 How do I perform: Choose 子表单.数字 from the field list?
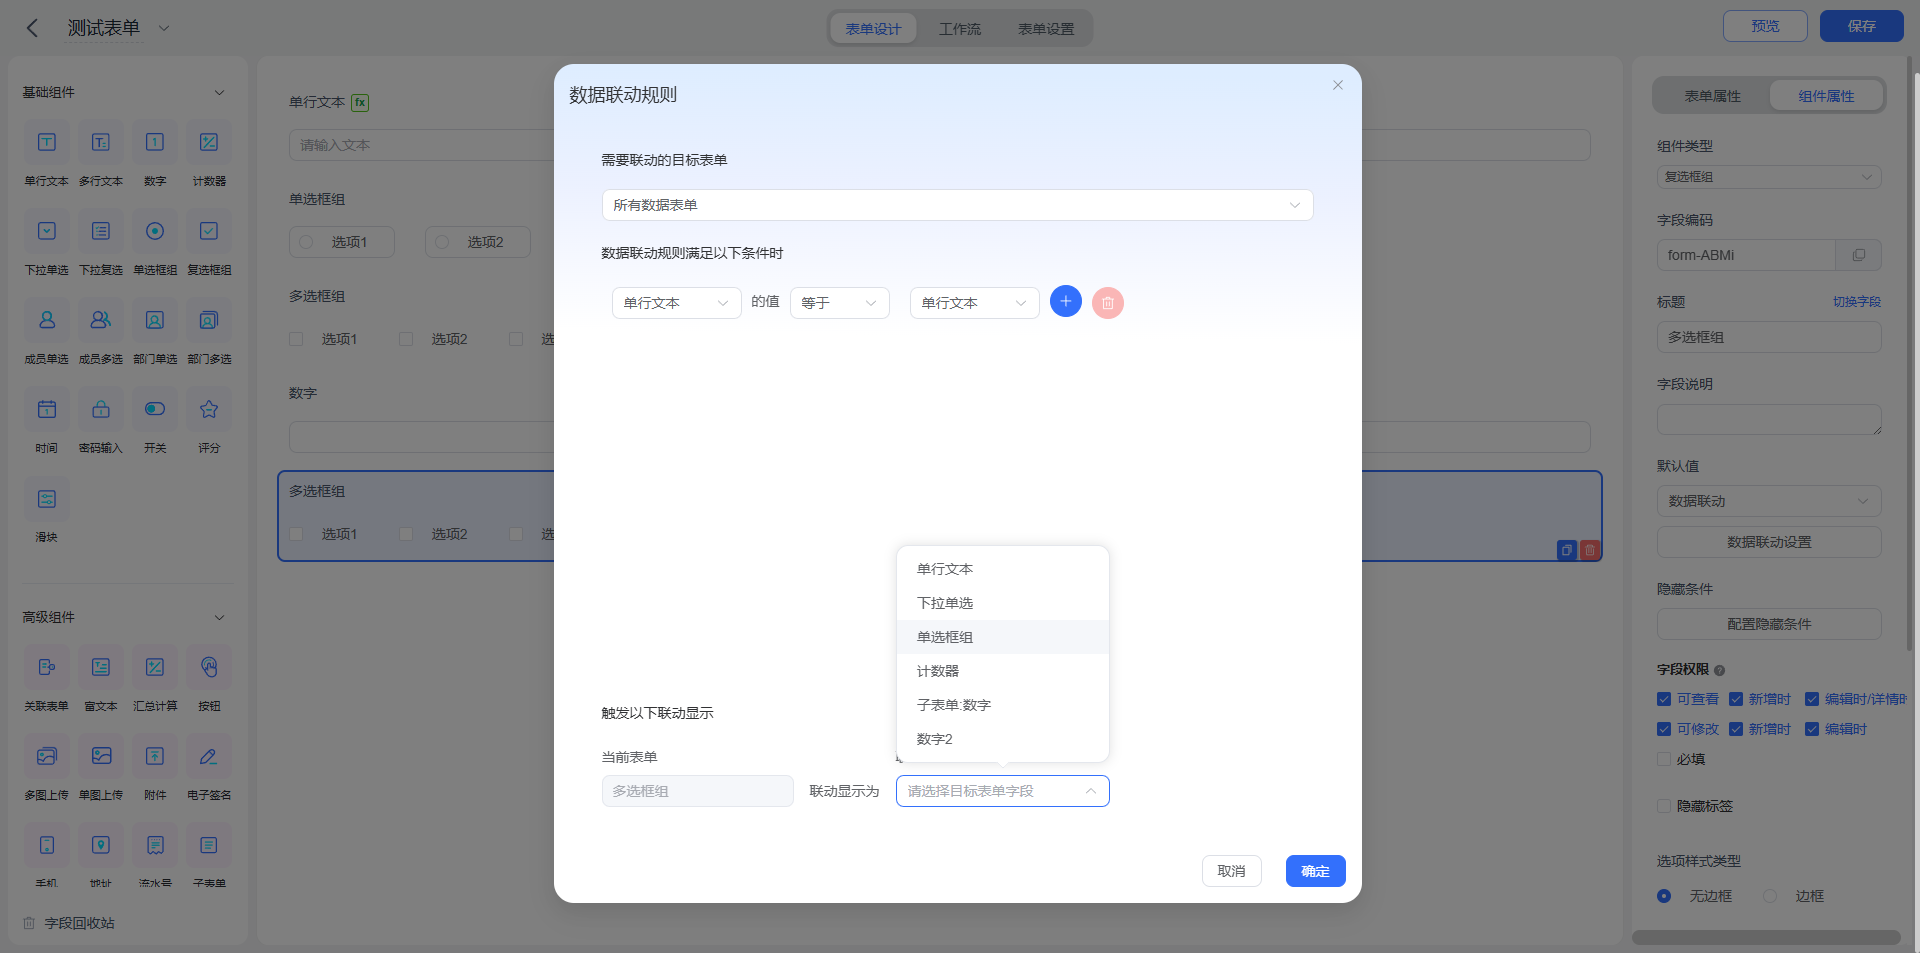click(1003, 705)
